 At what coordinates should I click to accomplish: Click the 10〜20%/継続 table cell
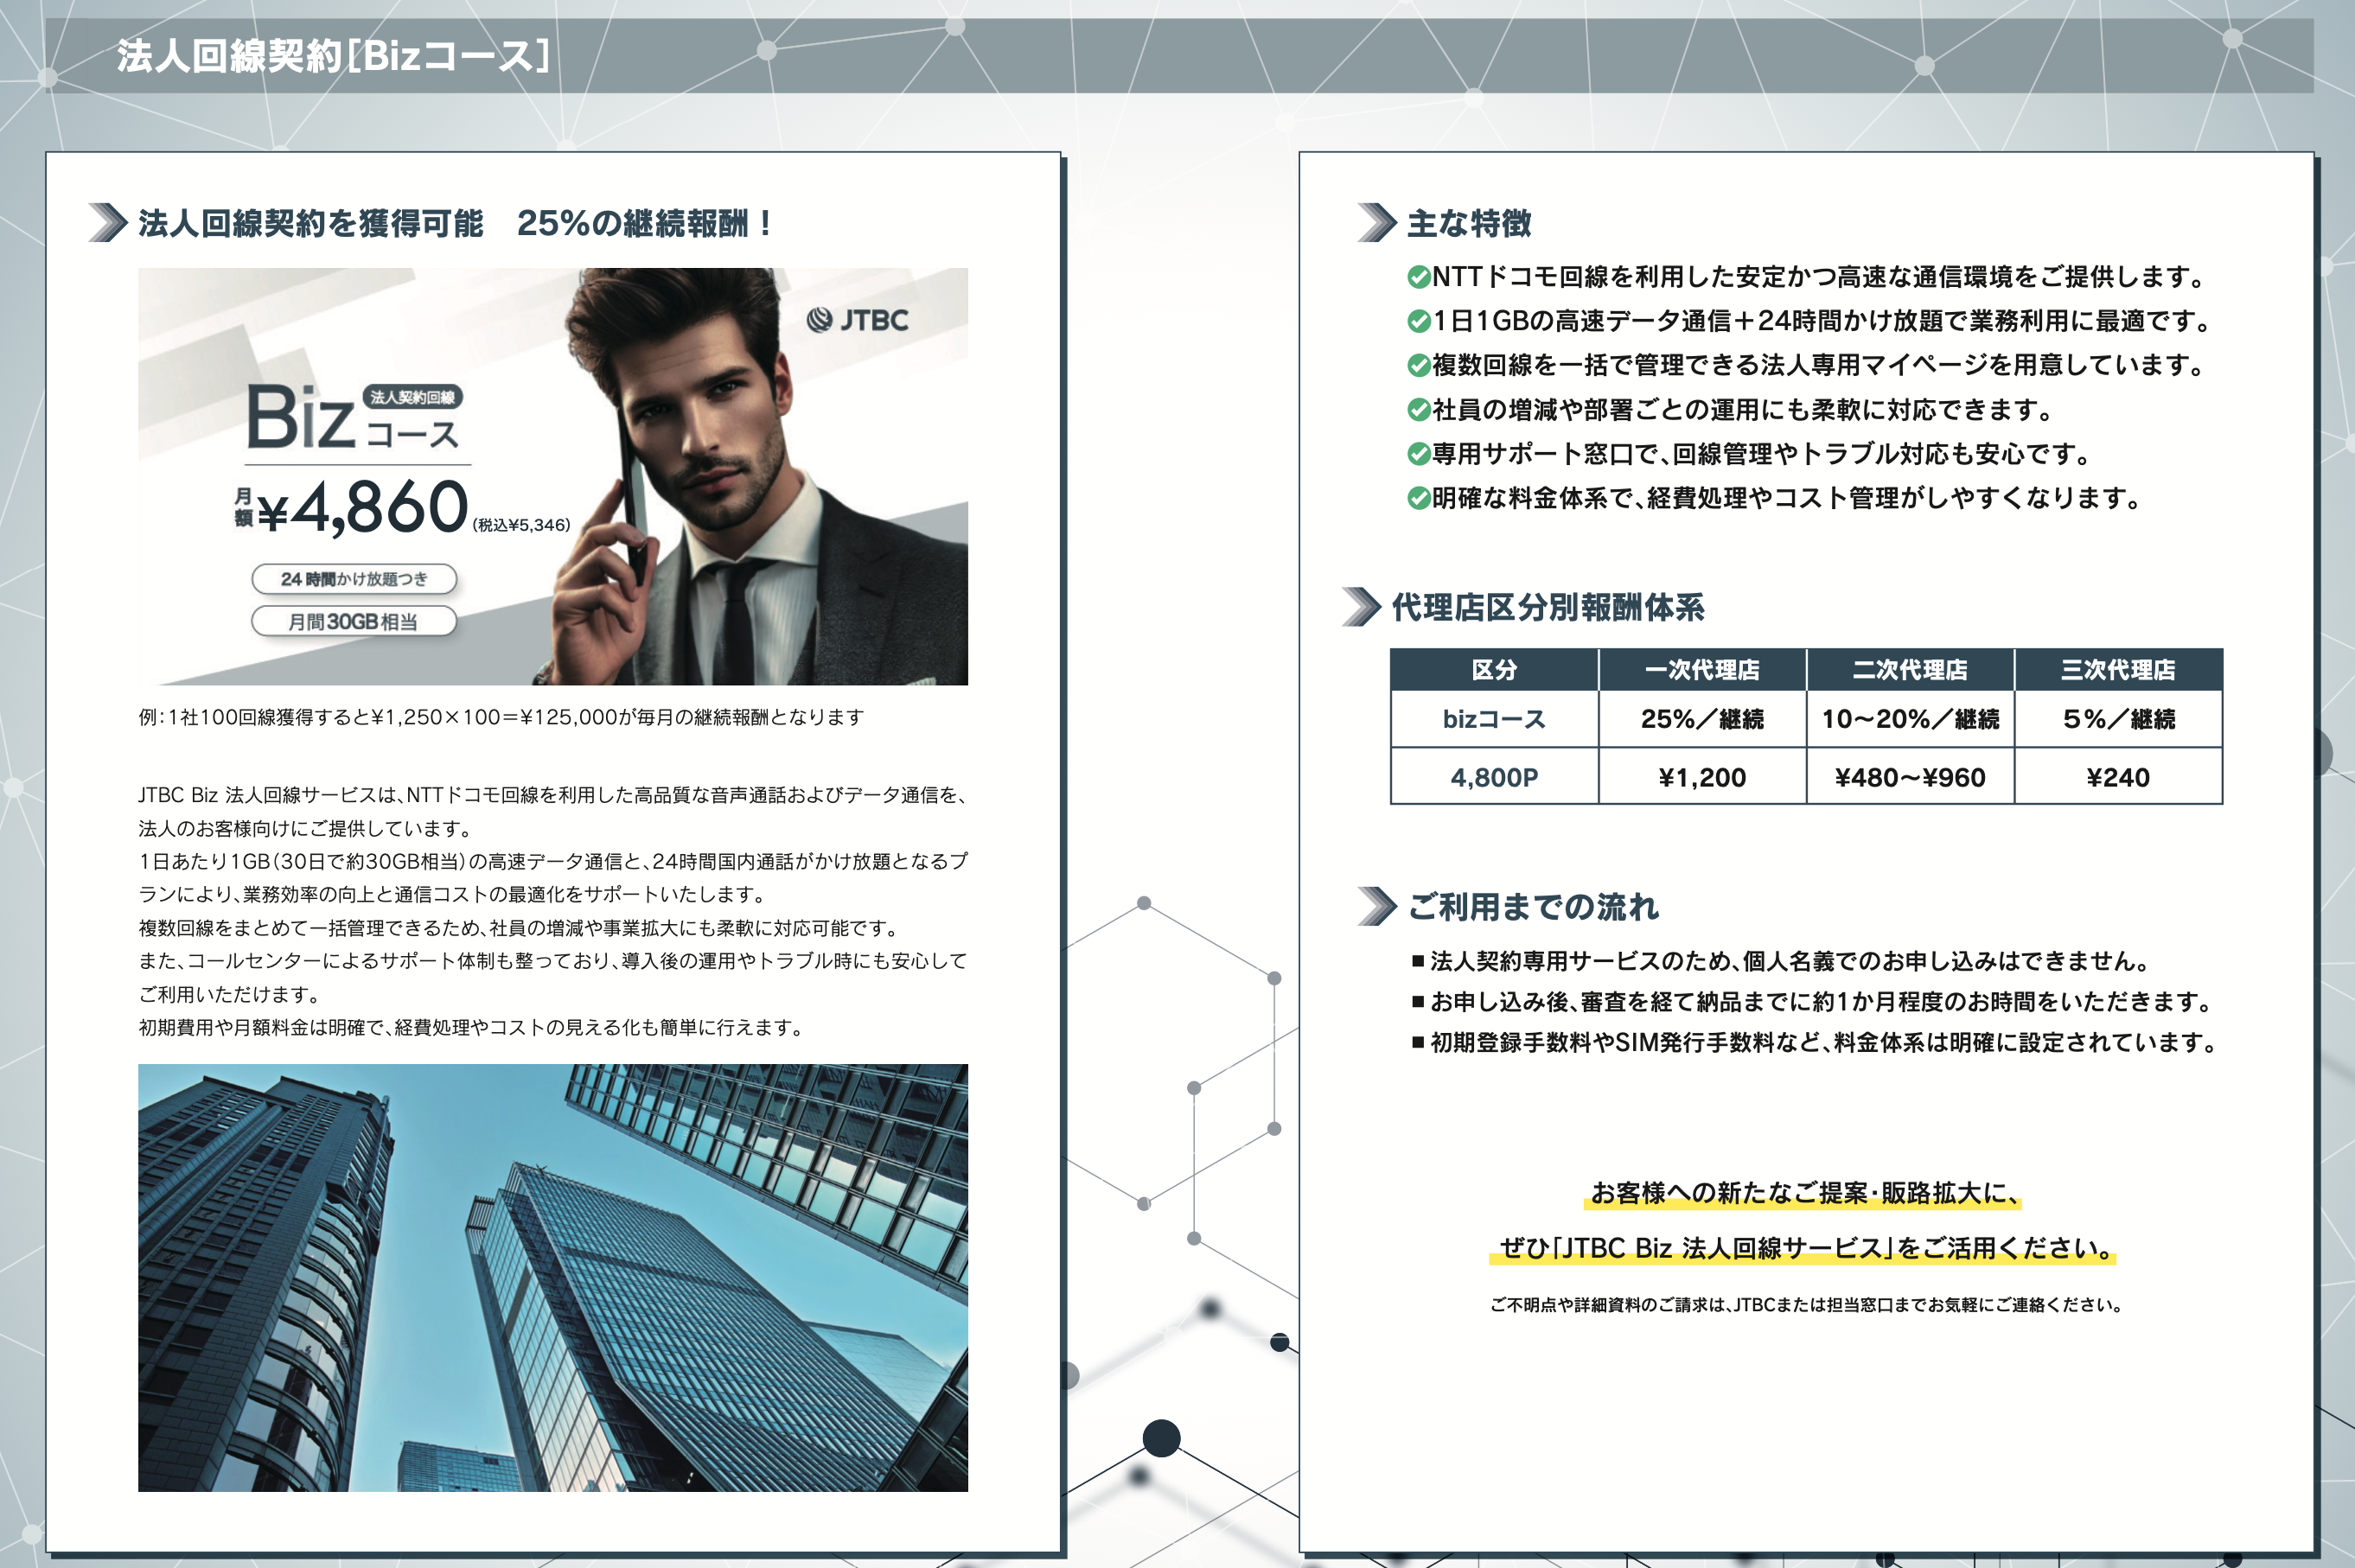coord(1910,719)
